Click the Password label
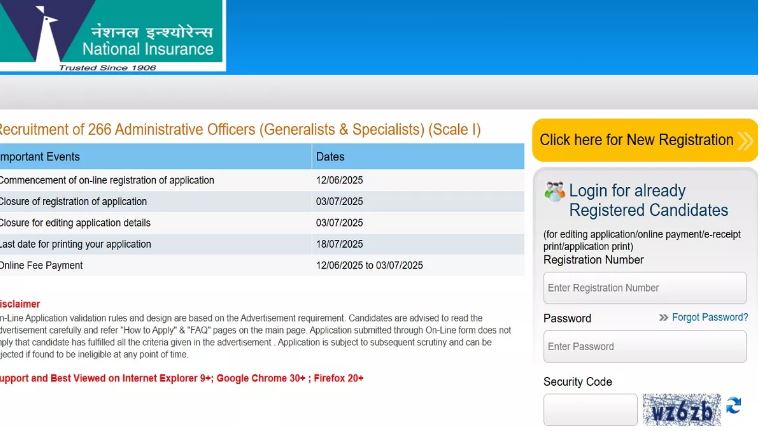 click(x=567, y=319)
